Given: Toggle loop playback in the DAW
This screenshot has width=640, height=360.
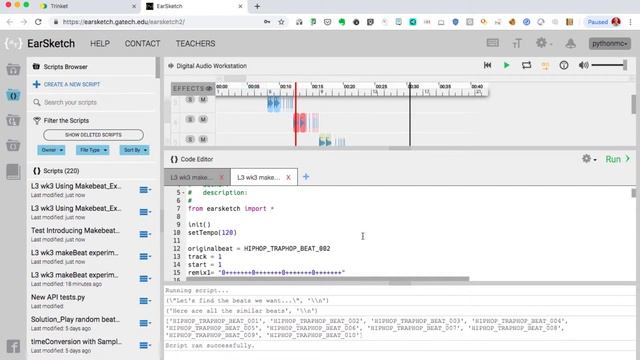Looking at the screenshot, I should 526,65.
